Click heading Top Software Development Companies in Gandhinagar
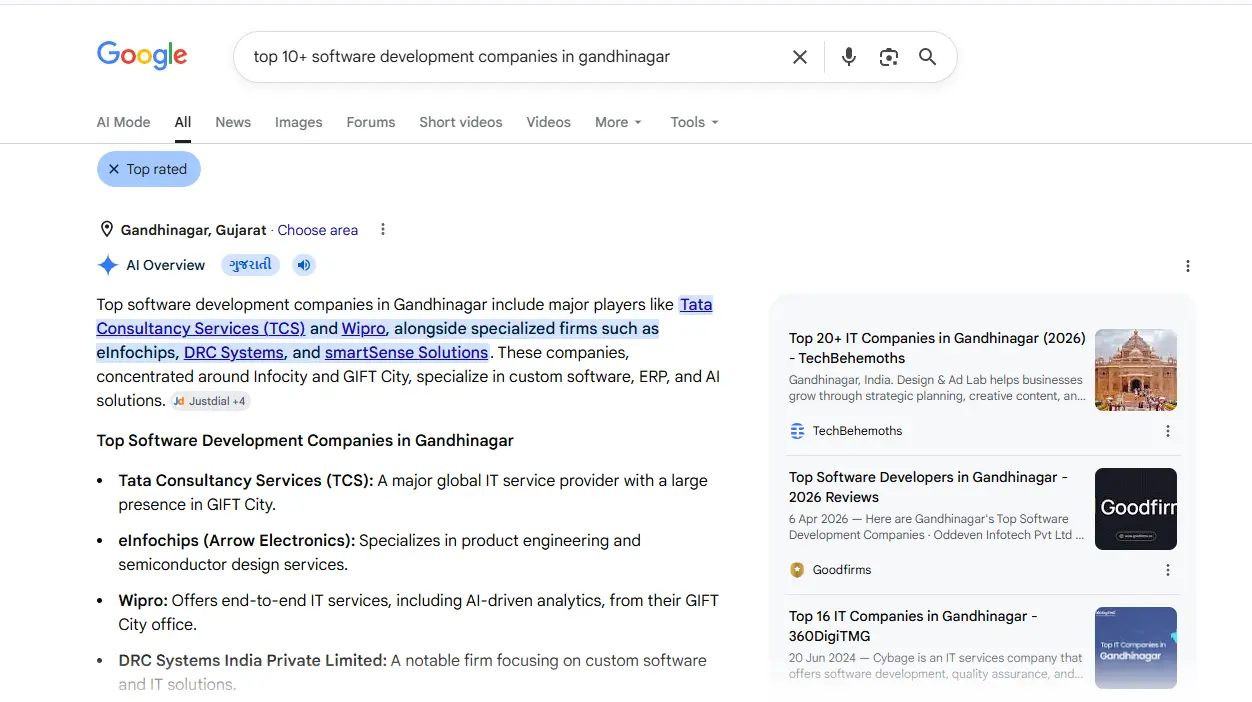1252x702 pixels. (305, 440)
